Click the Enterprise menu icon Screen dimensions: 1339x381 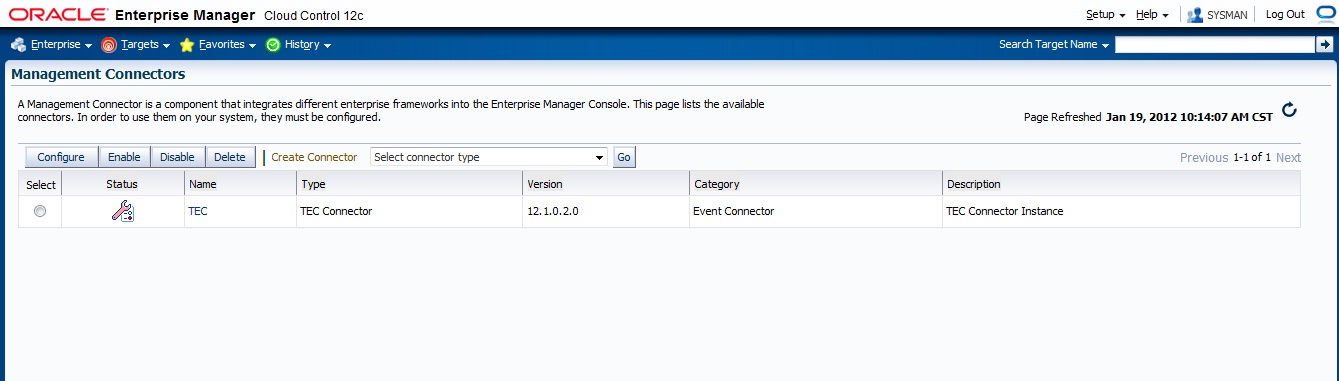coord(18,45)
